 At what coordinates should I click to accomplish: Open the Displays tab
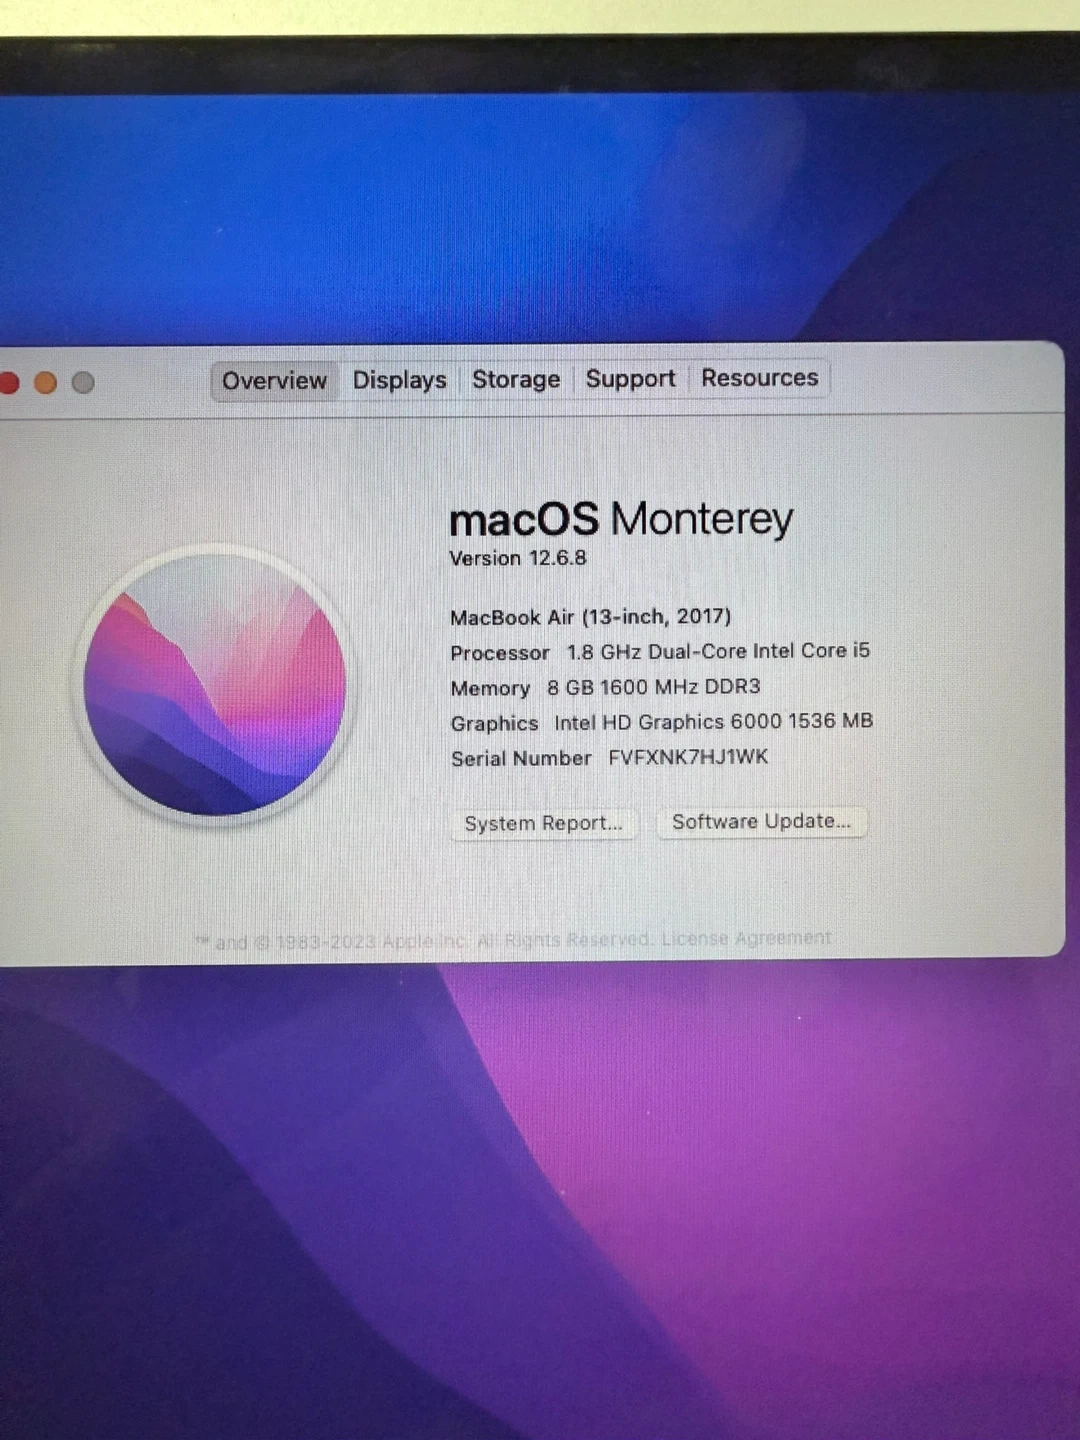(x=399, y=380)
